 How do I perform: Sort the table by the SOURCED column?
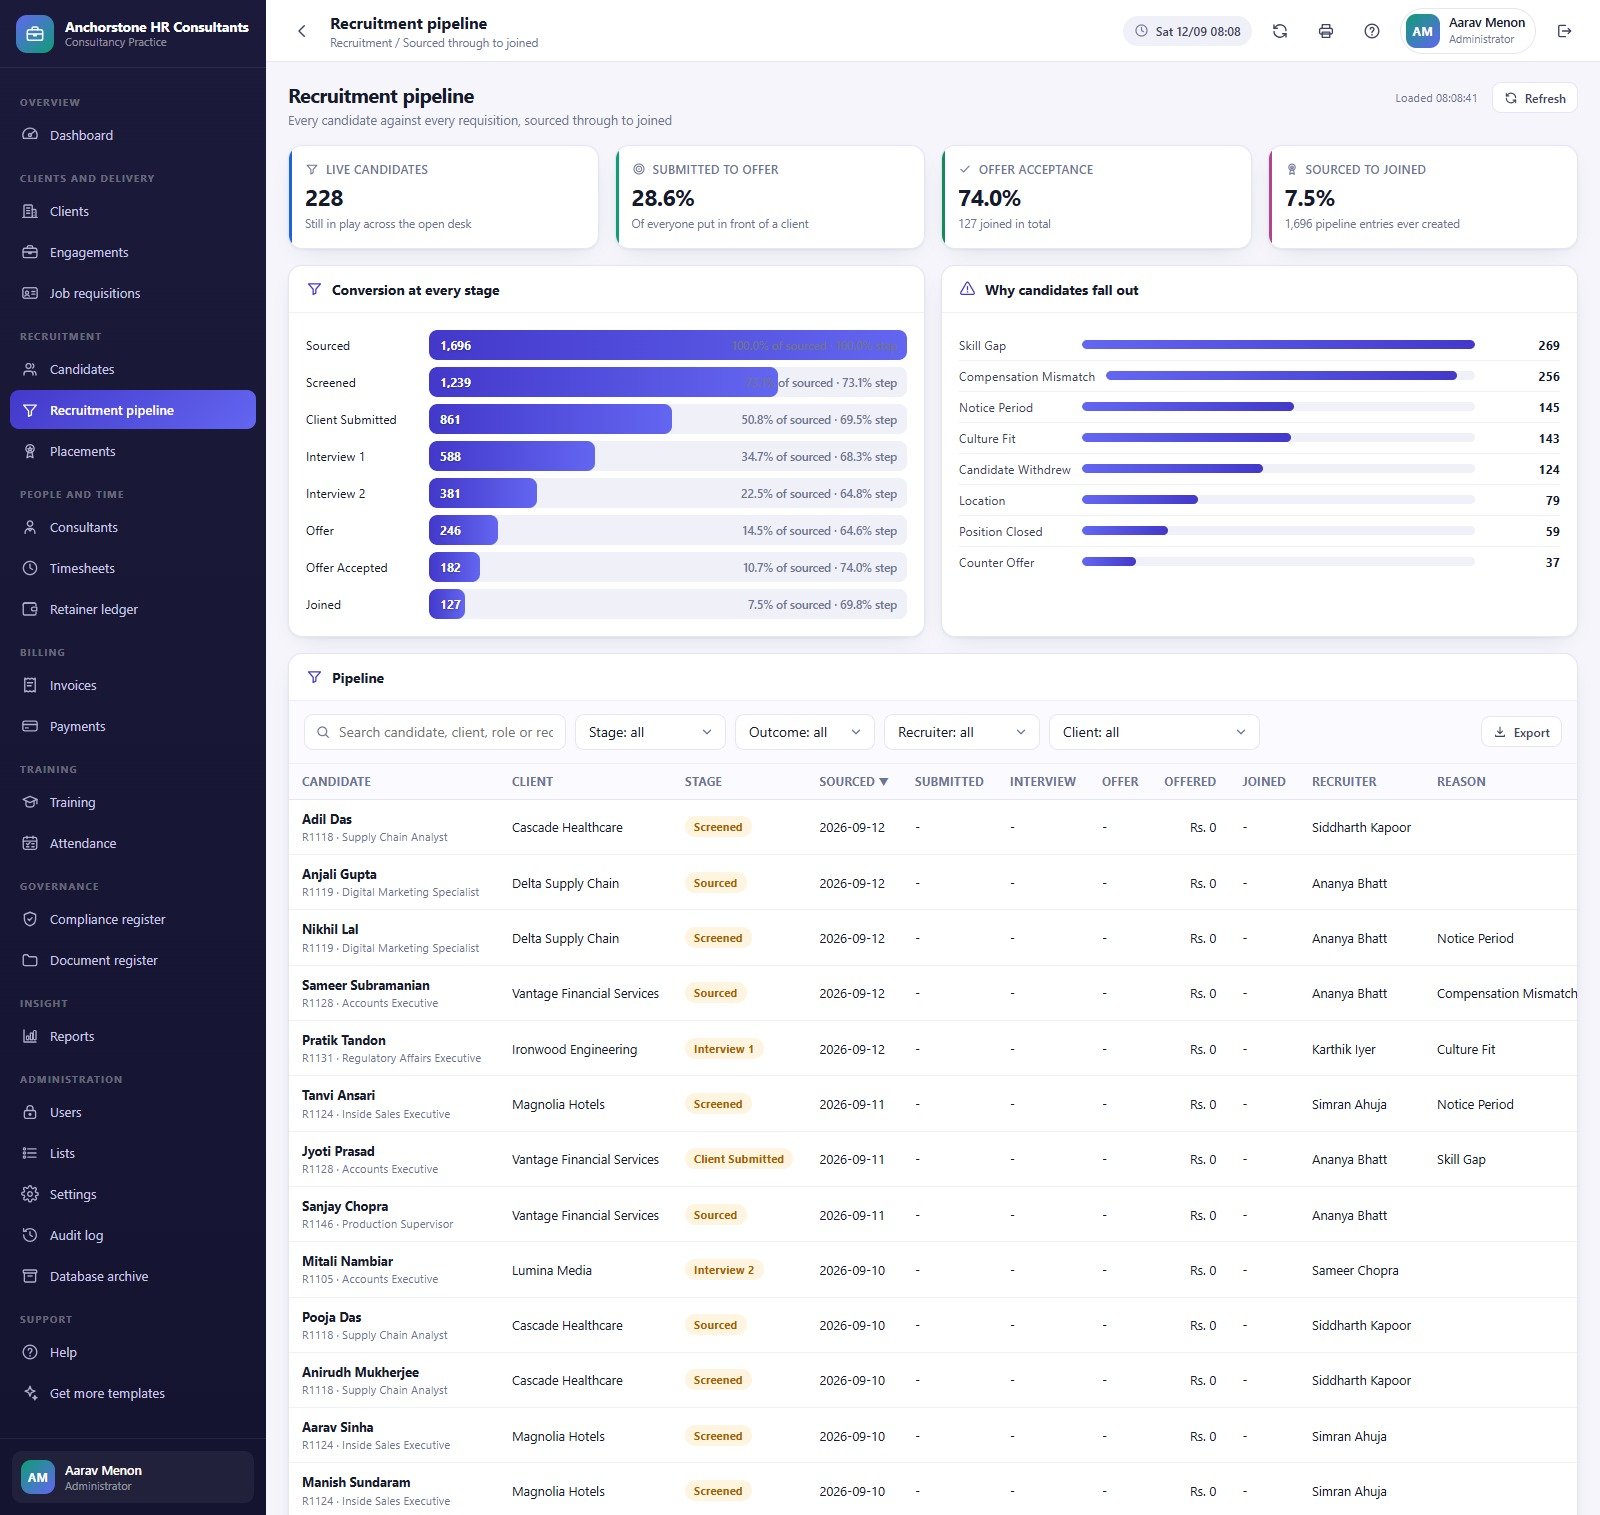pos(853,782)
